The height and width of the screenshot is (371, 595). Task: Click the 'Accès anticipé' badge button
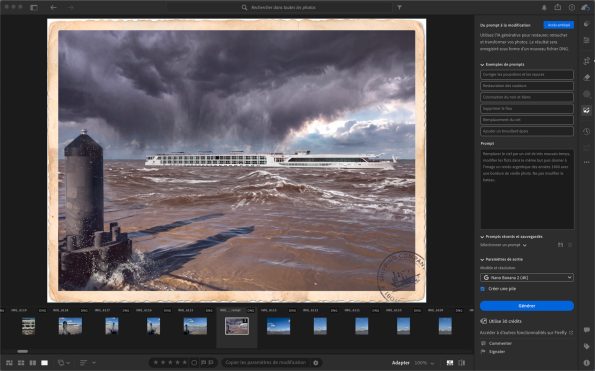click(x=559, y=25)
